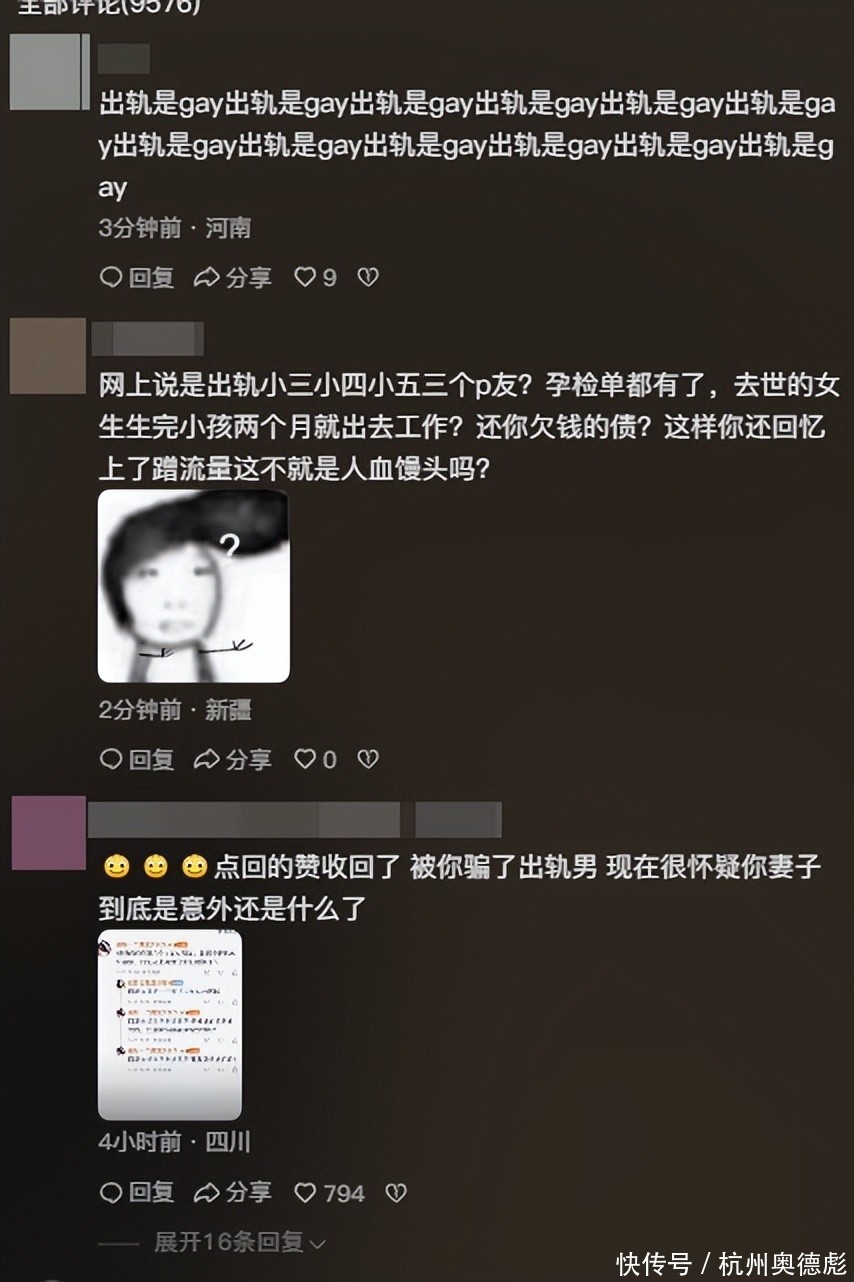Open blurred username of third commenter
Image resolution: width=854 pixels, height=1282 pixels.
point(295,820)
